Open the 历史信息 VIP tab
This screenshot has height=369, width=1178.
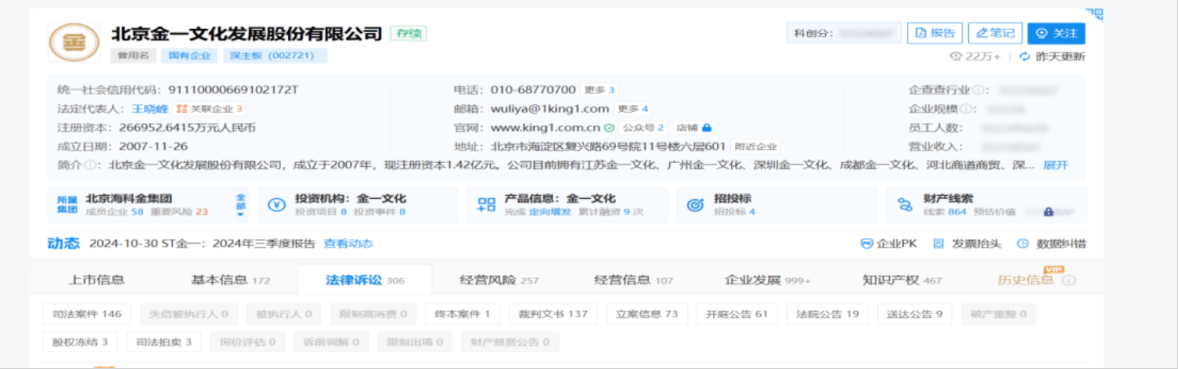coord(1025,280)
